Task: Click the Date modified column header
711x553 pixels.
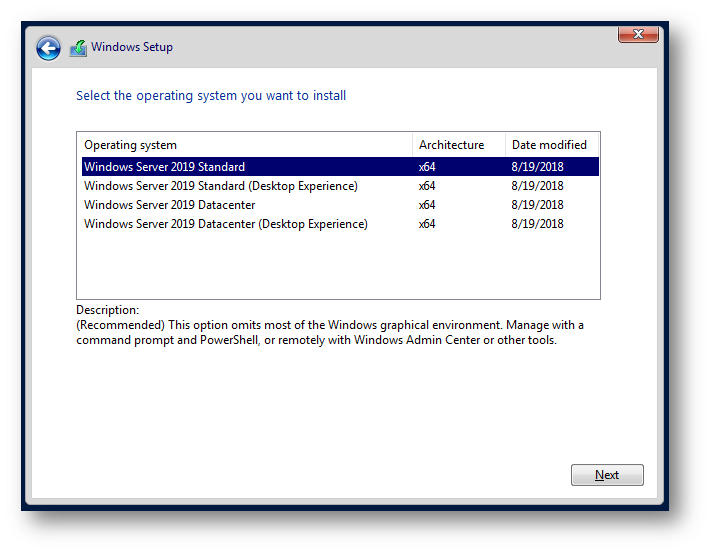Action: tap(549, 145)
